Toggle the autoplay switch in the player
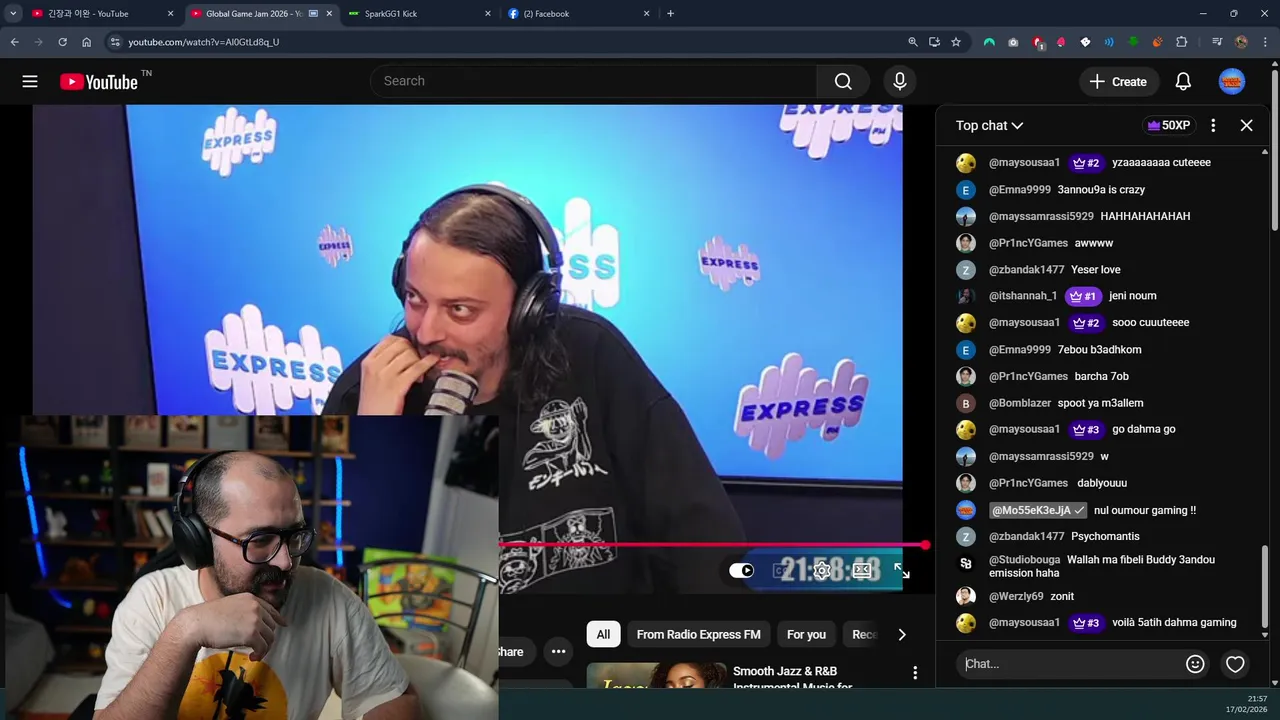This screenshot has width=1280, height=720. pos(741,570)
